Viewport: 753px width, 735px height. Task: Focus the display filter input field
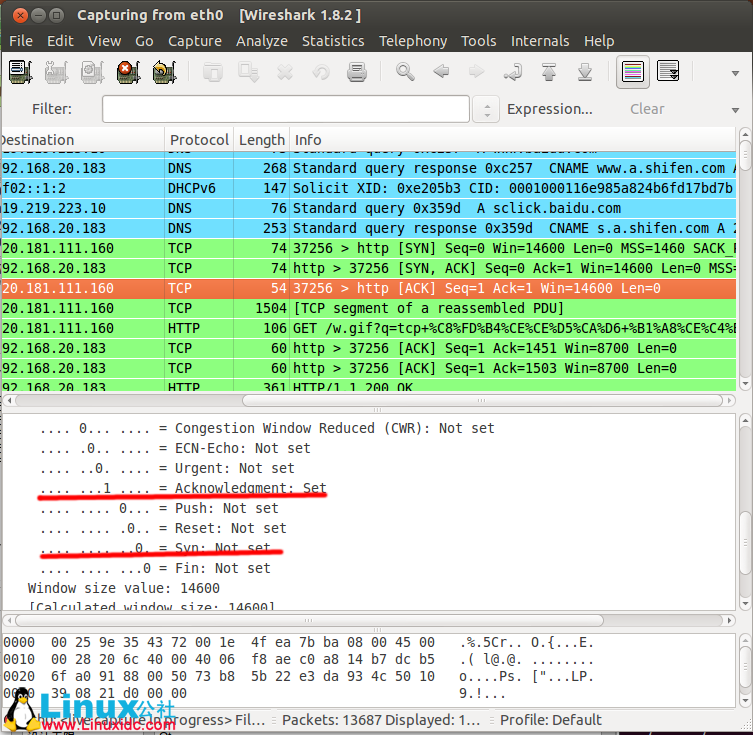click(286, 109)
